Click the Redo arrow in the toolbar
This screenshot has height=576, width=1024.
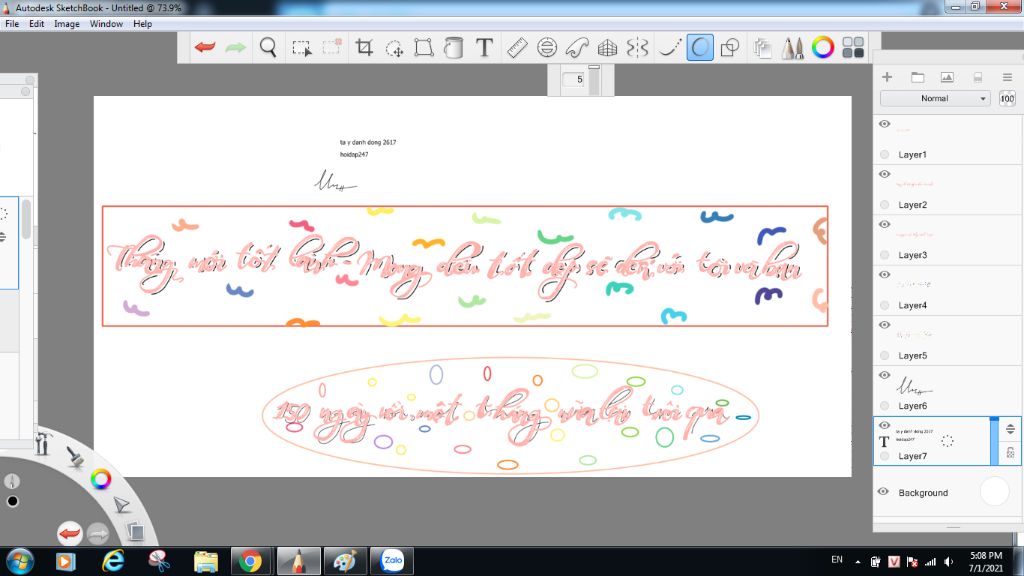(236, 47)
